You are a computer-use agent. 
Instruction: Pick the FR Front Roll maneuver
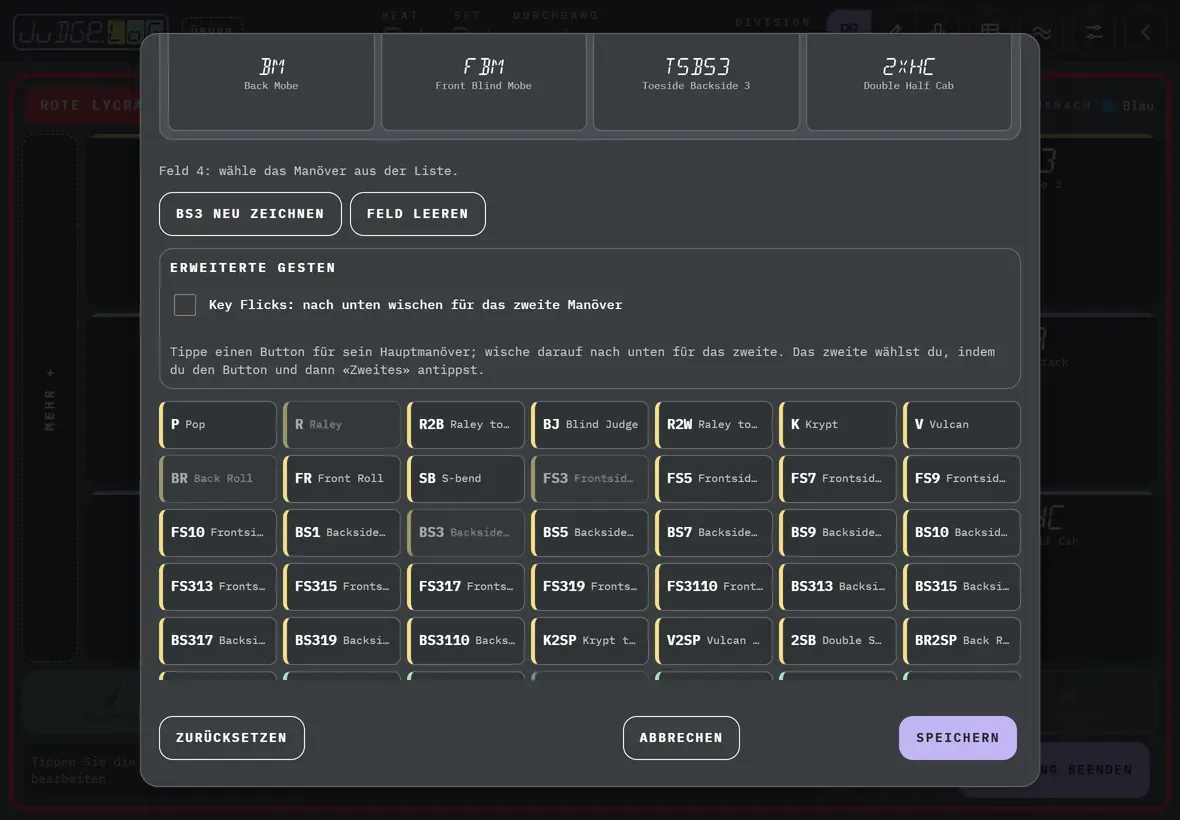(342, 478)
